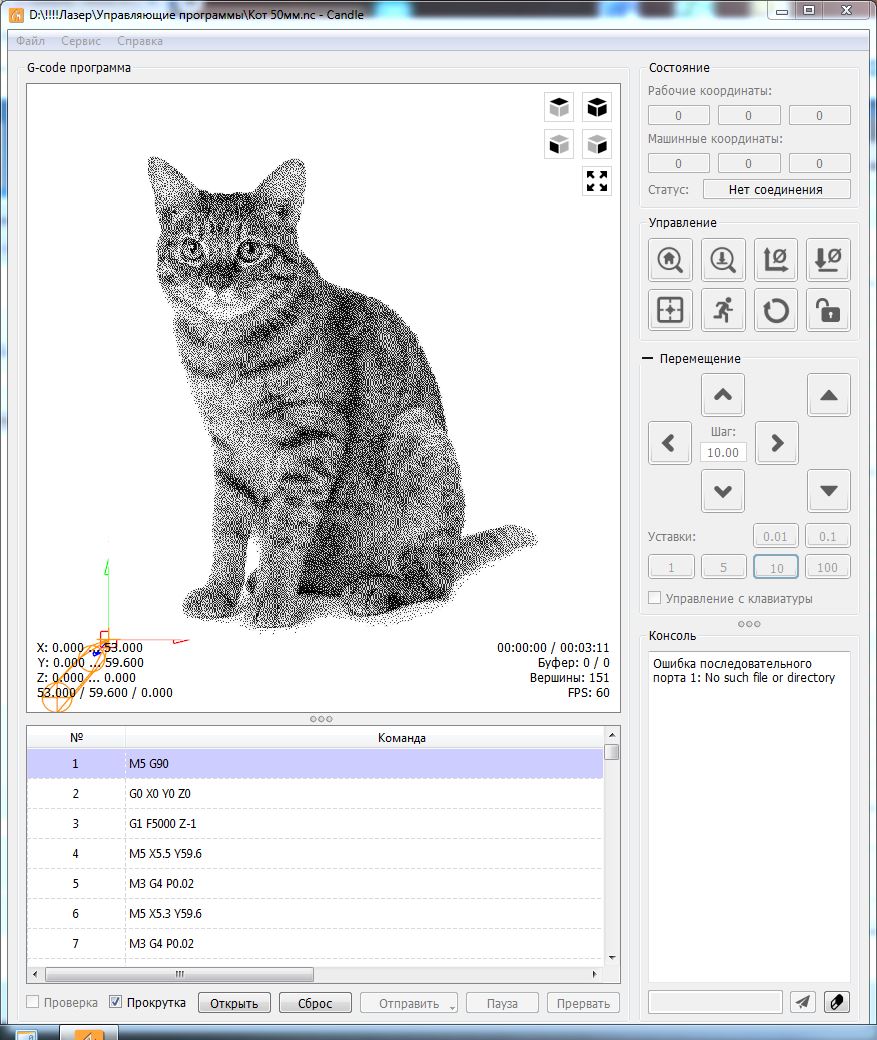
Task: Click the console command input field
Action: click(x=716, y=1002)
